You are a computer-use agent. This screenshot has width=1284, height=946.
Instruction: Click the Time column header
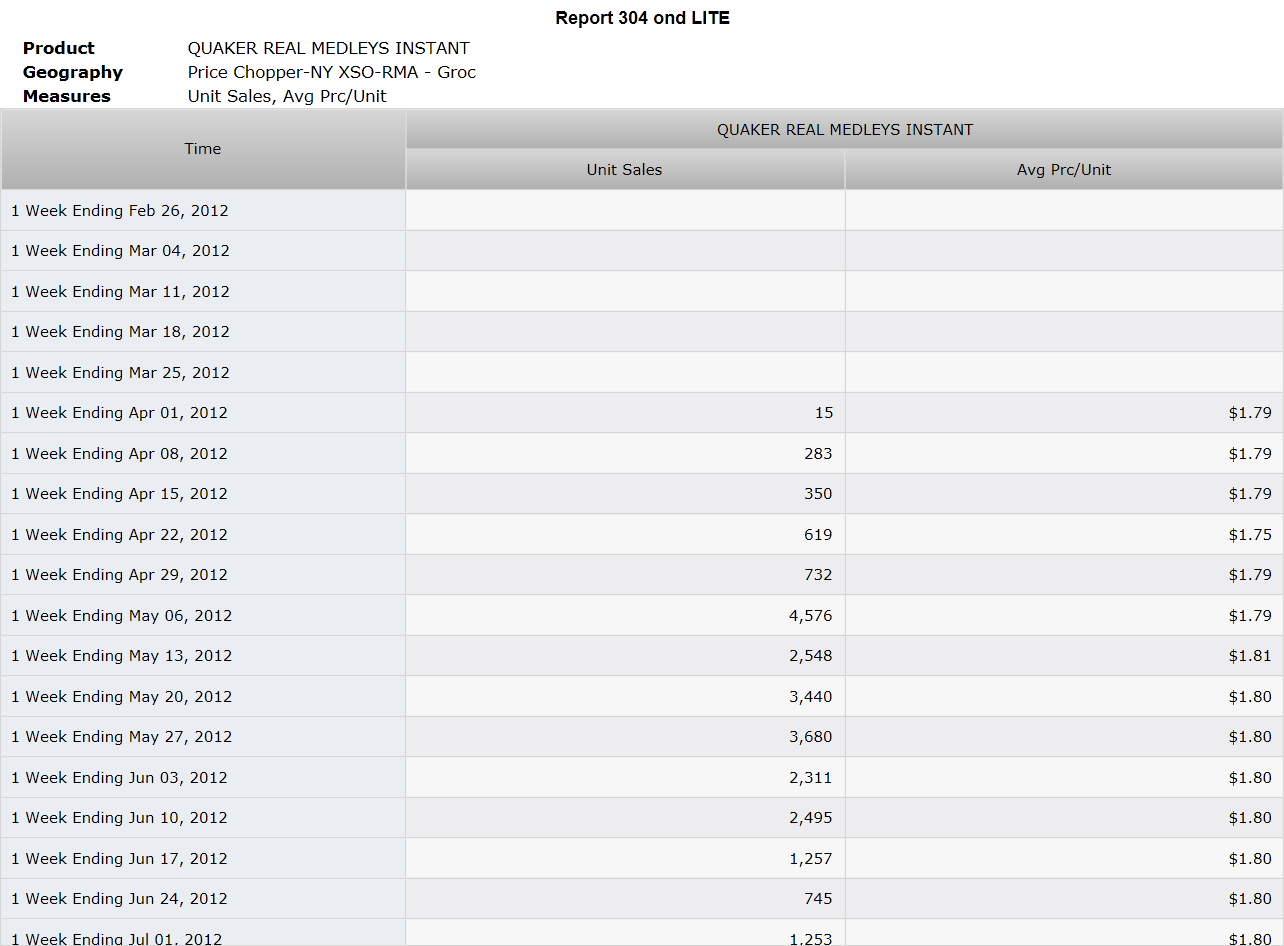click(203, 149)
